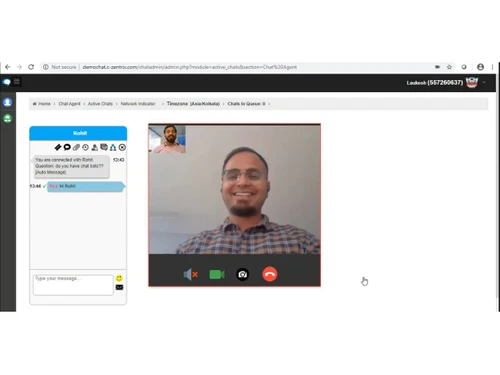500x375 pixels.
Task: Toggle the muted speaker icon in video call
Action: tap(190, 275)
